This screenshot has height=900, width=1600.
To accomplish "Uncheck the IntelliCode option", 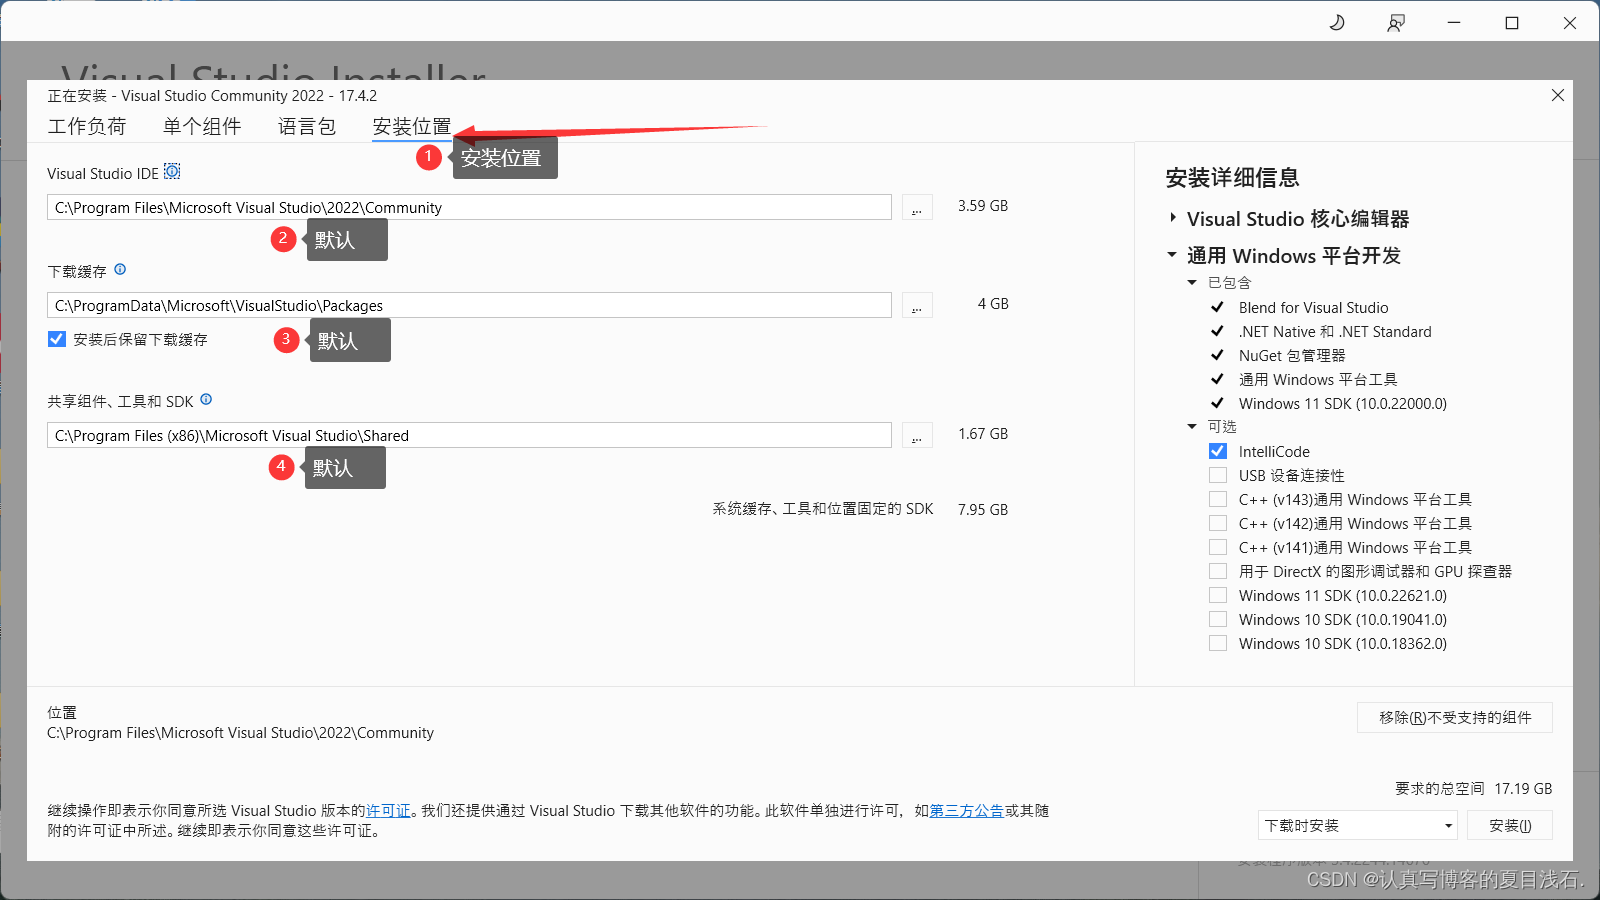I will click(1218, 451).
